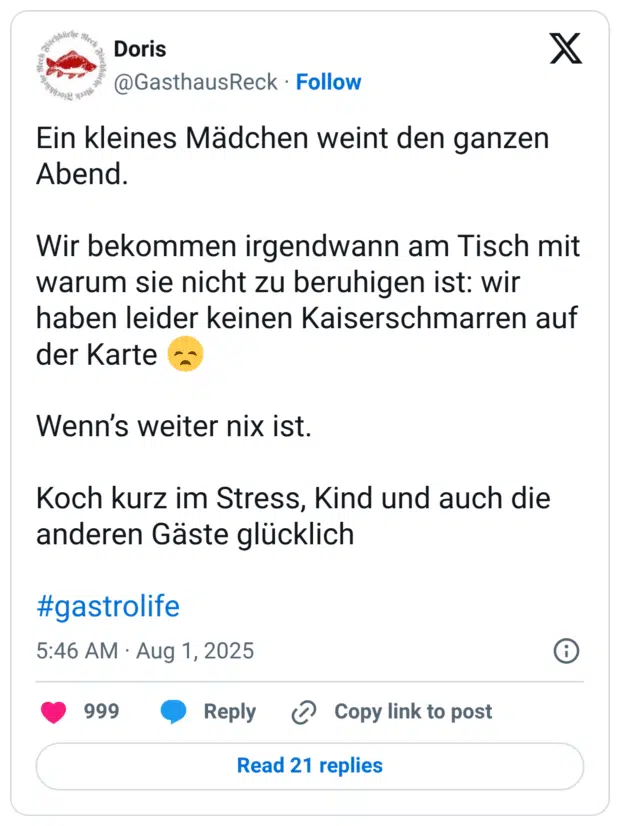The height and width of the screenshot is (826, 620).
Task: Click the Copy link to post label
Action: [x=411, y=712]
